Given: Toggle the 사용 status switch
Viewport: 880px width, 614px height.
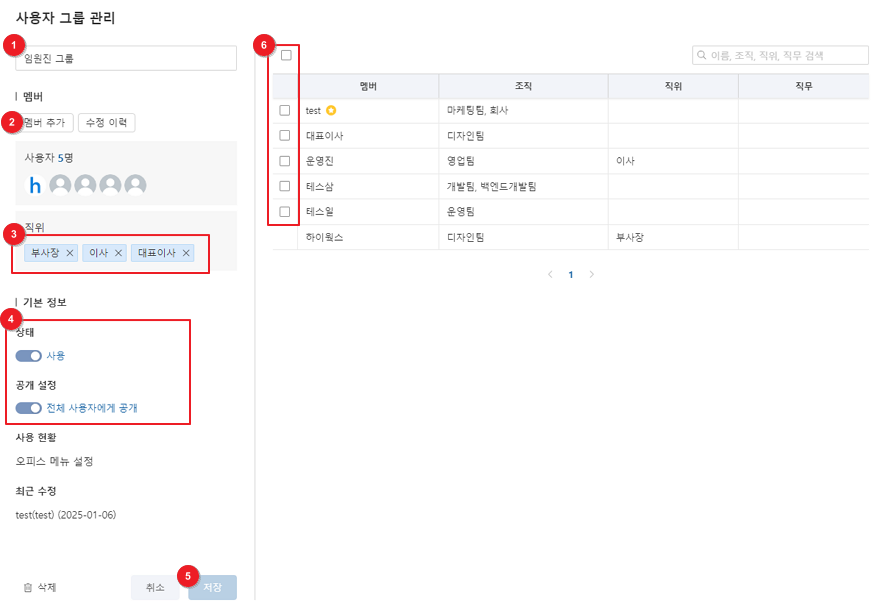Looking at the screenshot, I should (x=29, y=355).
